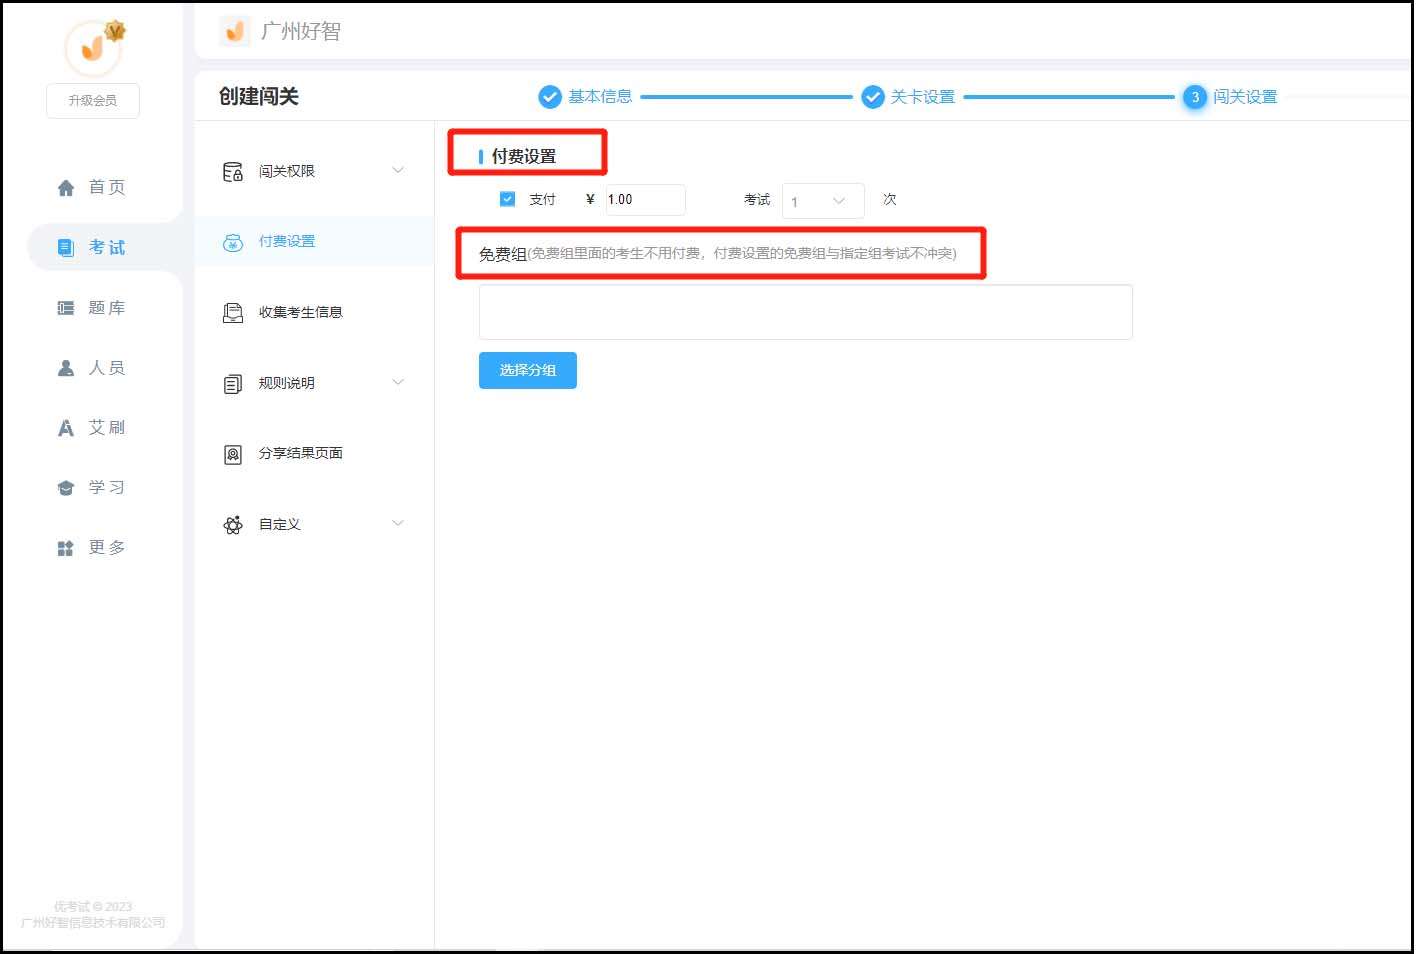This screenshot has width=1416, height=954.
Task: Click step 3 闯关设置 indicator
Action: click(1194, 97)
